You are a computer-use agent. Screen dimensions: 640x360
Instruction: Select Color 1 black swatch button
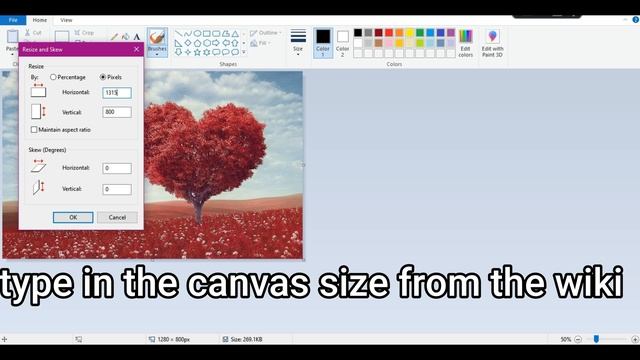[323, 43]
